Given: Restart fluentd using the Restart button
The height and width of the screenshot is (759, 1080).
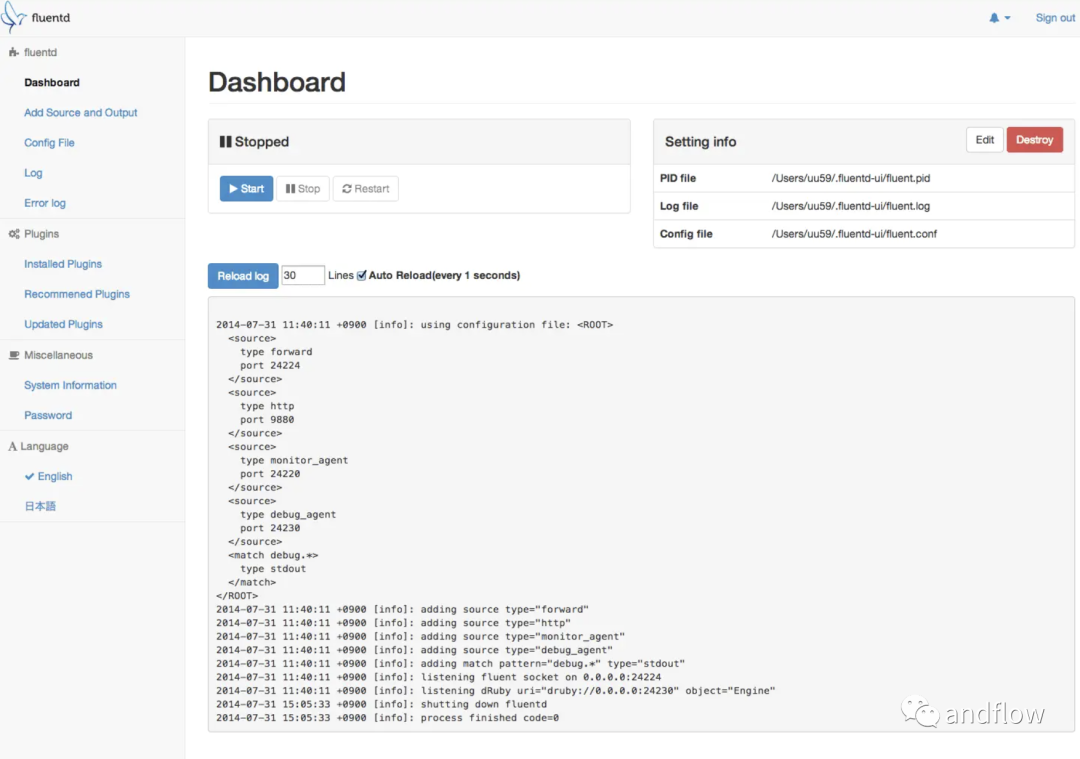Looking at the screenshot, I should (x=365, y=189).
